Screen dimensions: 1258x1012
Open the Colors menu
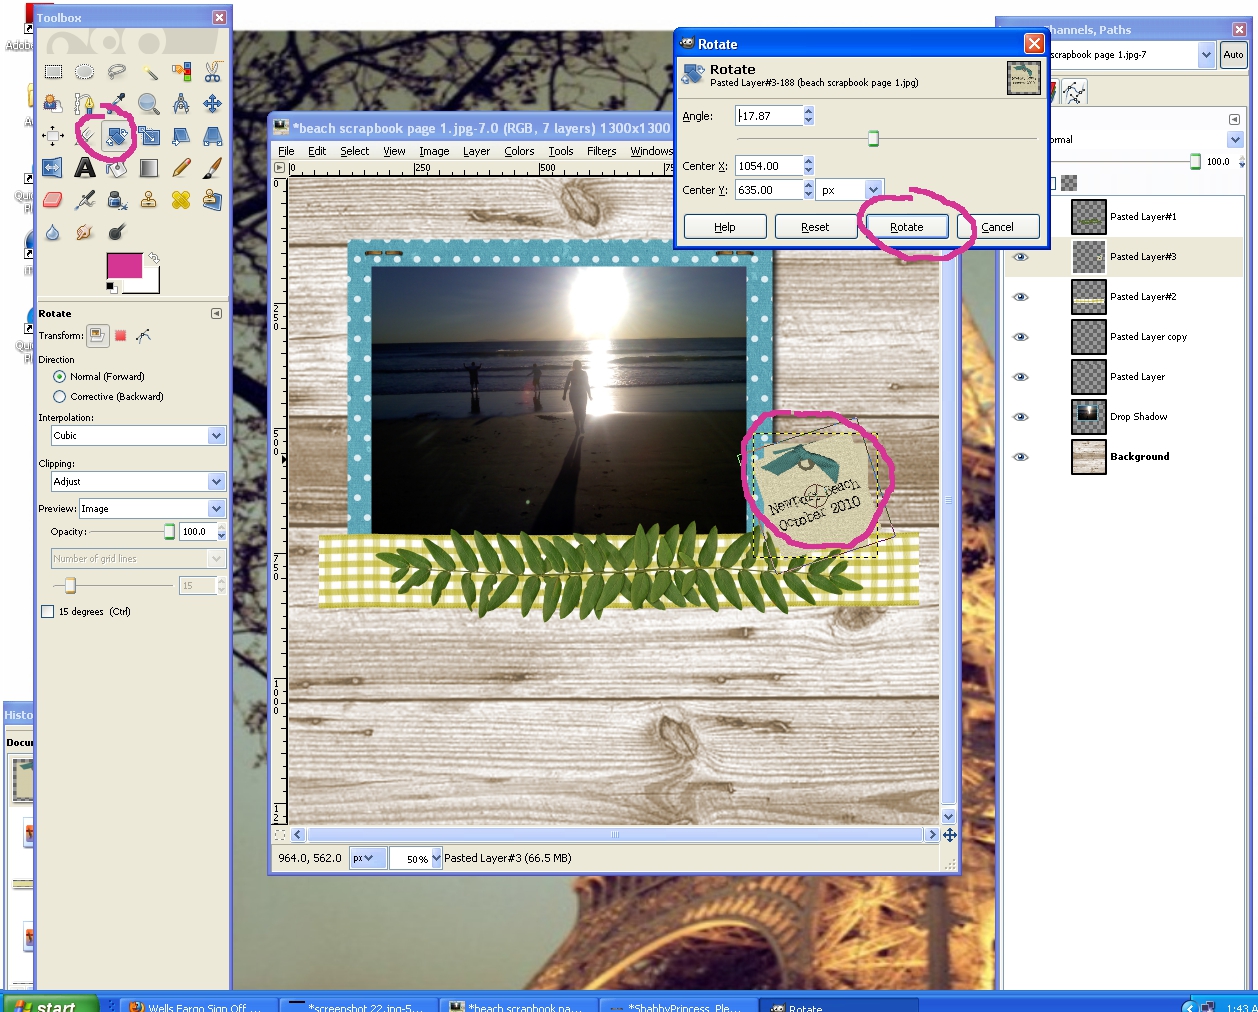519,151
